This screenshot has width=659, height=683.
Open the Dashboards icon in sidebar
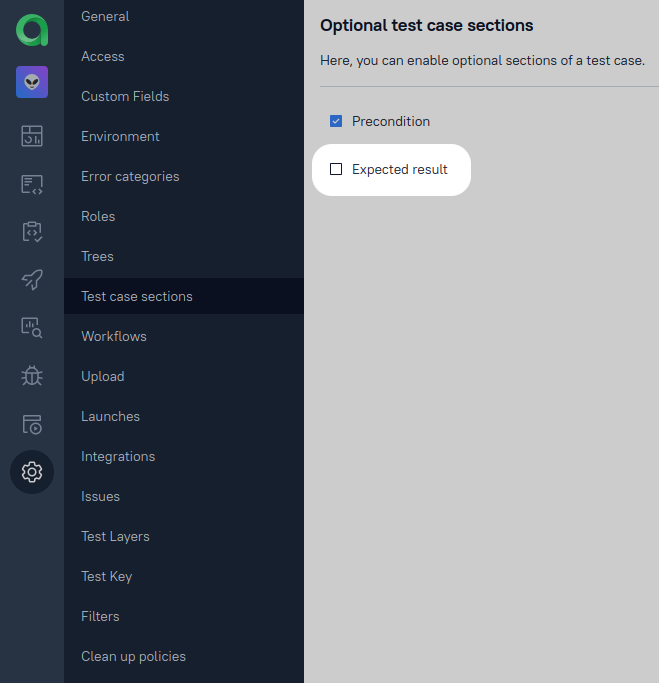32,136
